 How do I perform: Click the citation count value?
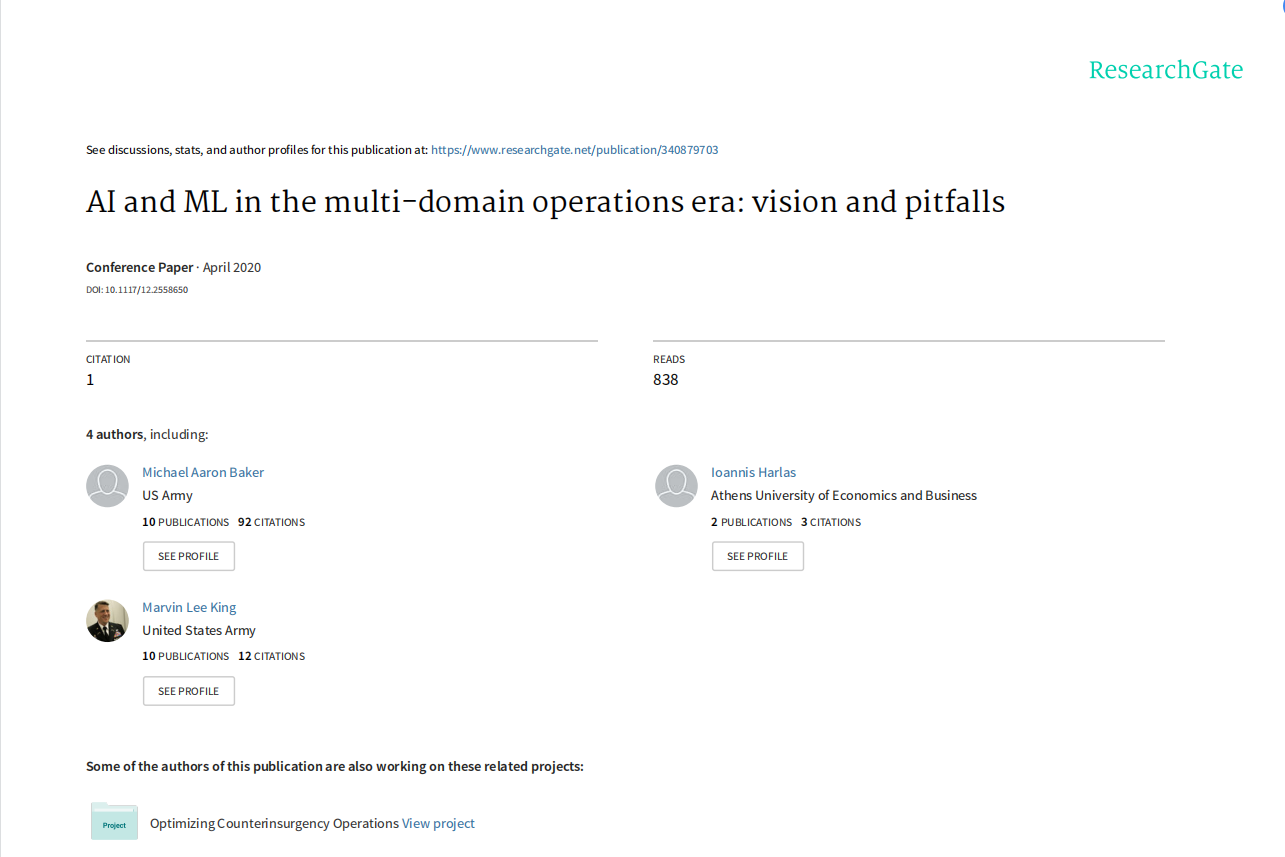[x=90, y=379]
